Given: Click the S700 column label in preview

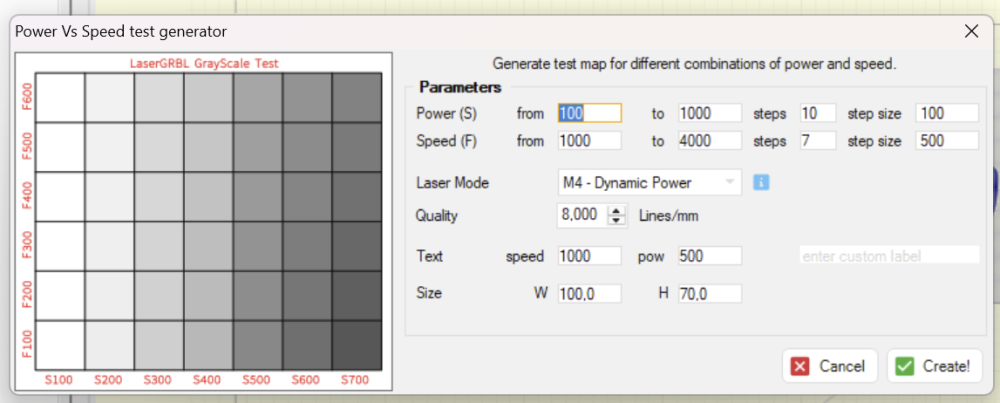Looking at the screenshot, I should coord(355,380).
